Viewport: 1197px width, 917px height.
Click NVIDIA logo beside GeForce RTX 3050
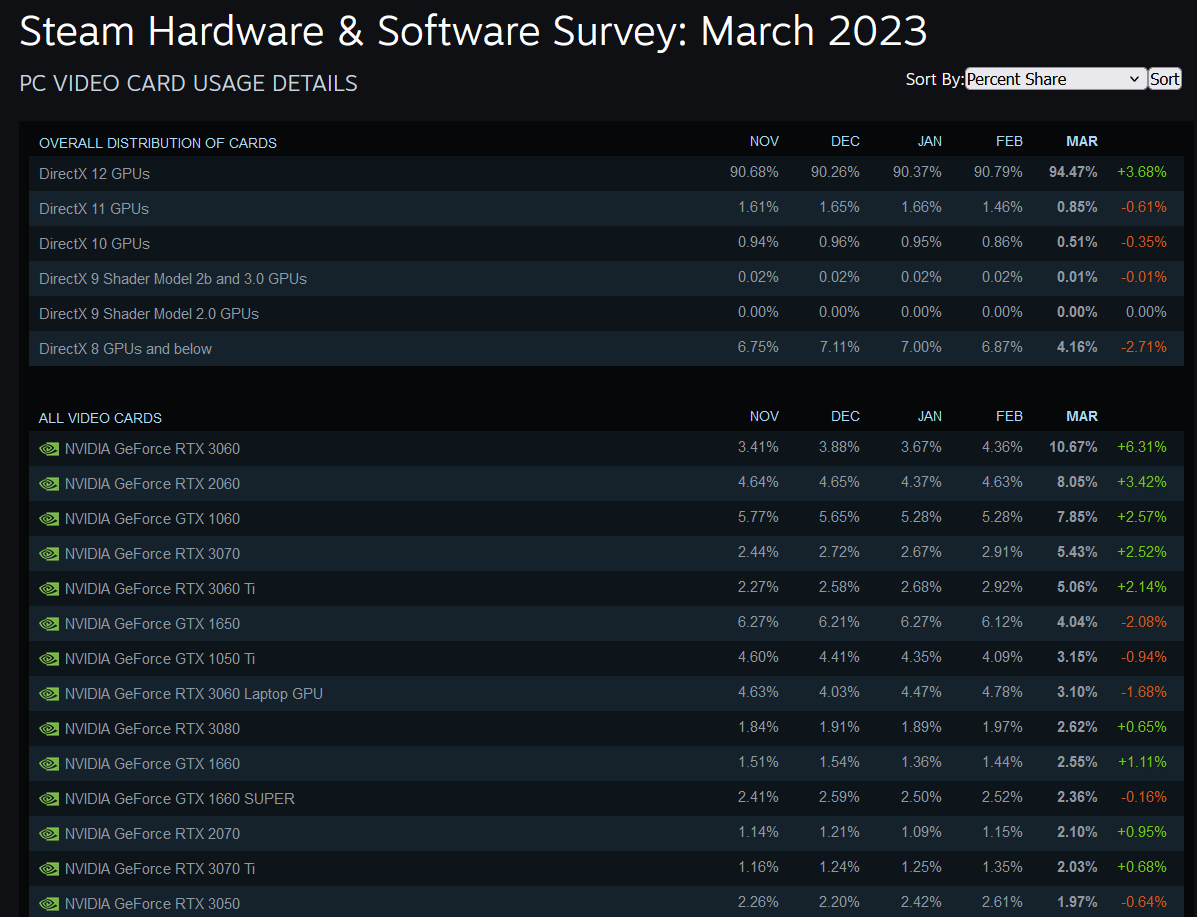[49, 904]
